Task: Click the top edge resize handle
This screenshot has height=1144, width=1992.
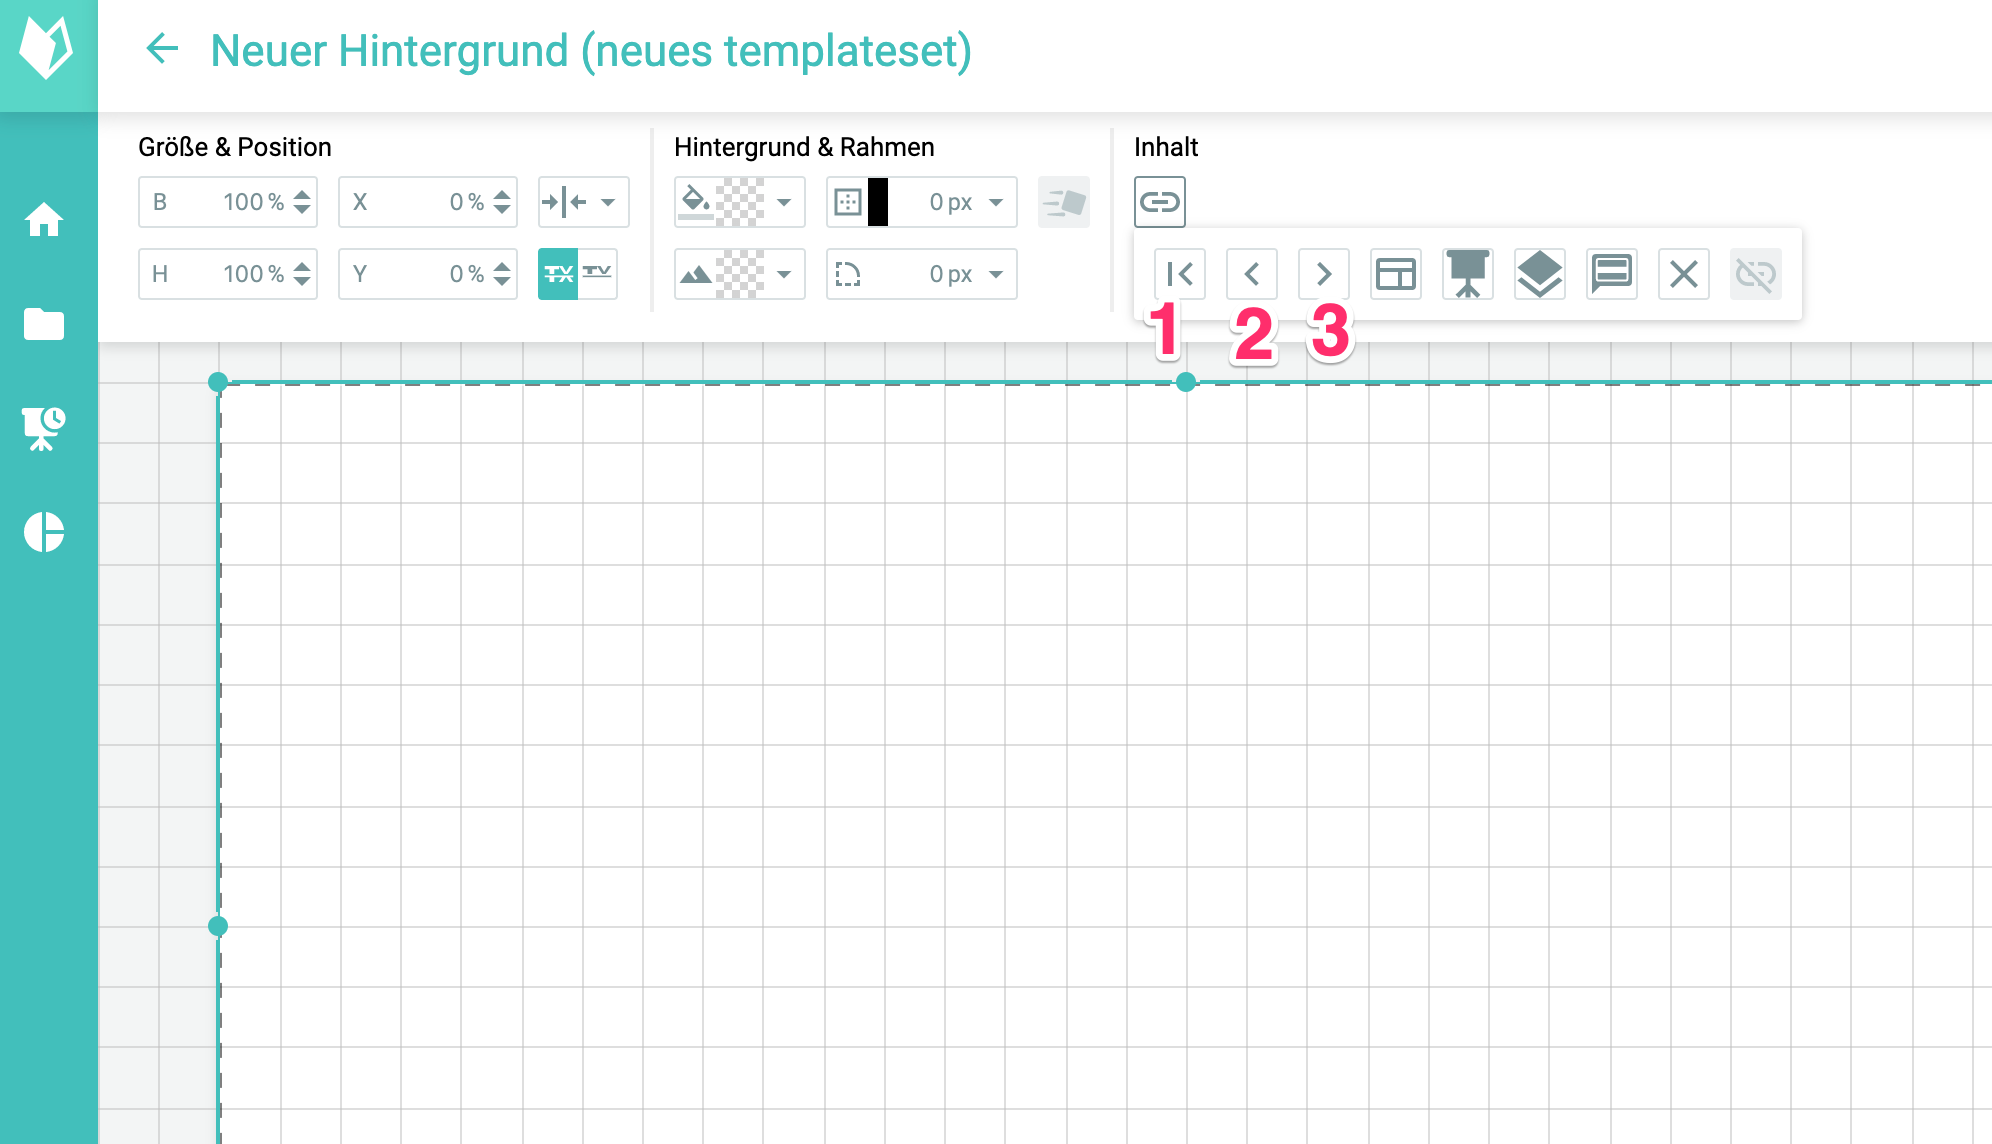Action: point(1186,382)
